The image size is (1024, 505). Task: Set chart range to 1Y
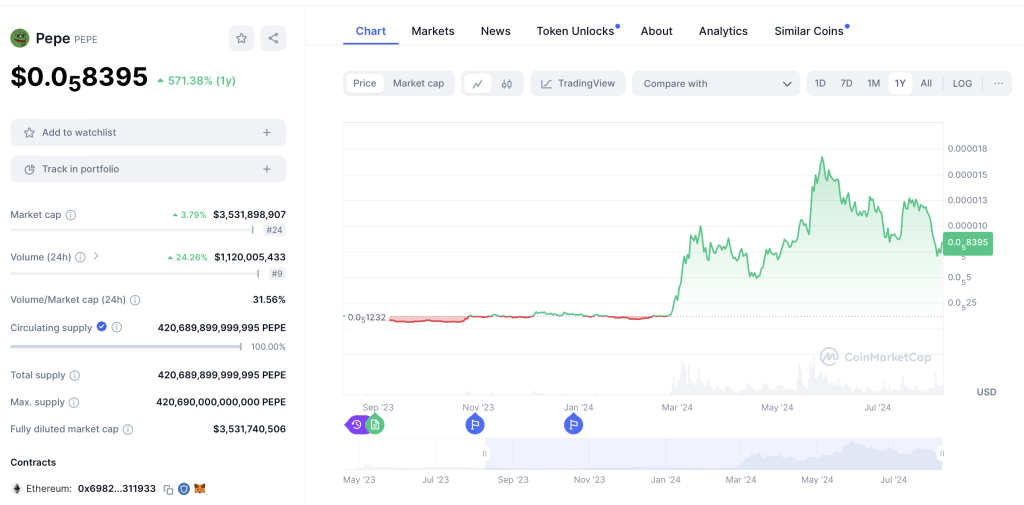coord(901,84)
